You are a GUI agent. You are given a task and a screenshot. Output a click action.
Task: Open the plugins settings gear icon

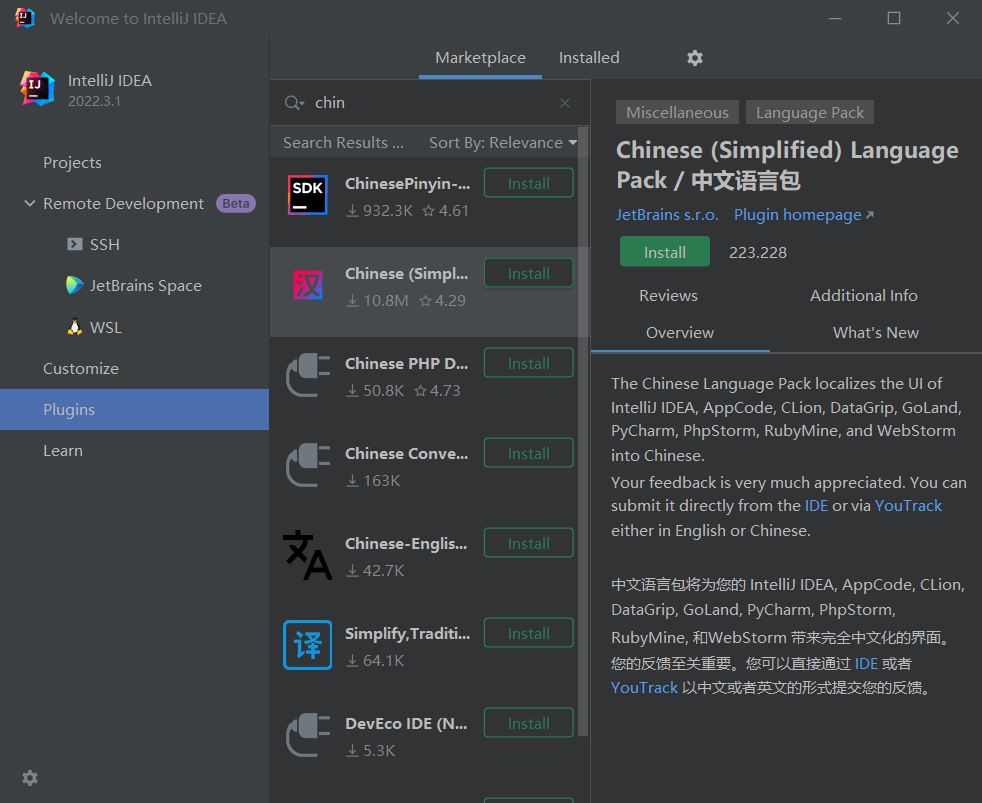coord(695,58)
